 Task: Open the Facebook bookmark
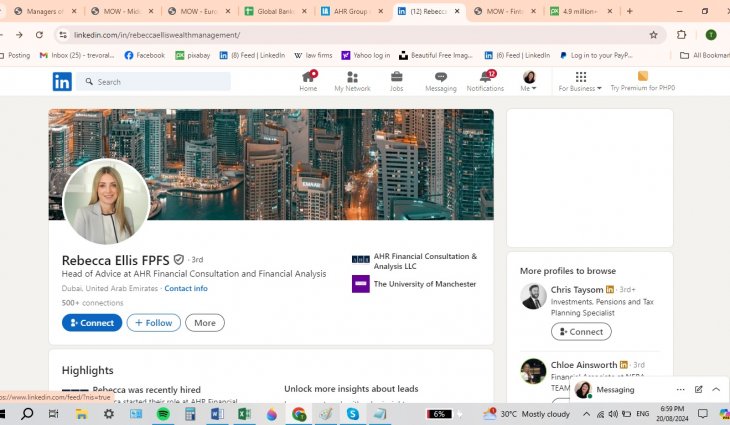pyautogui.click(x=145, y=55)
